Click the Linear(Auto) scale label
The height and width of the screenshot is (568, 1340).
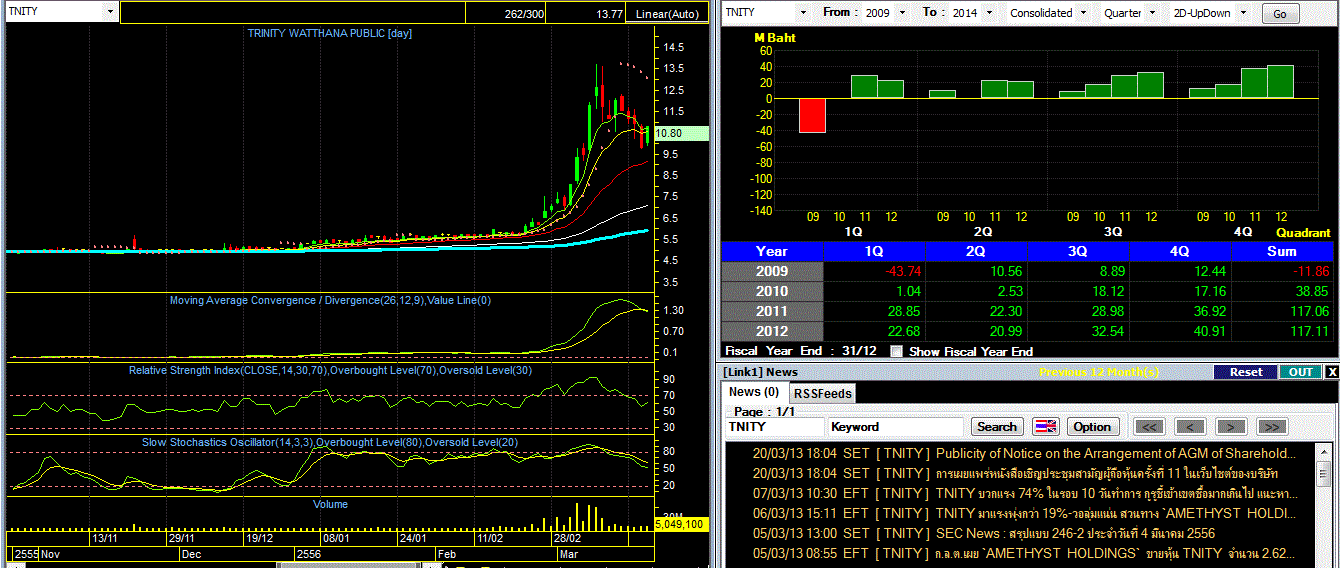coord(668,14)
